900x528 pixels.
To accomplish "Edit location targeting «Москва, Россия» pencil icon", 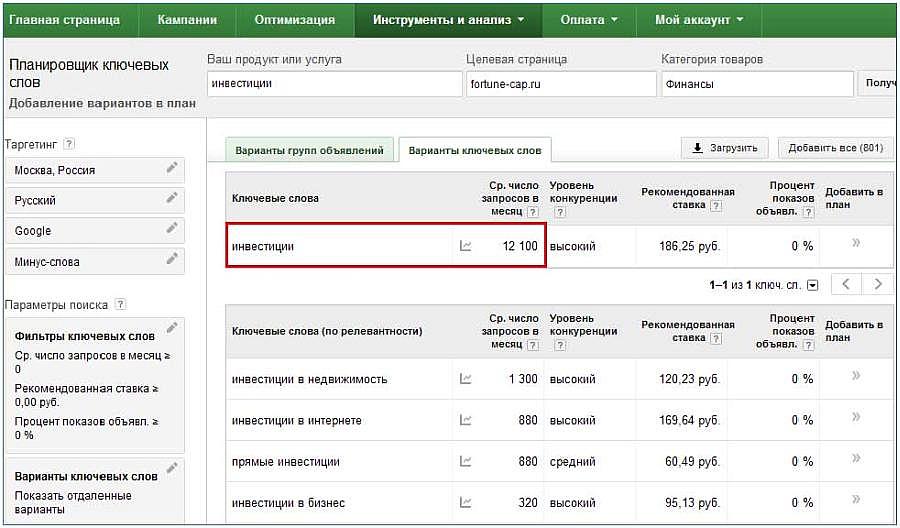I will coord(172,168).
